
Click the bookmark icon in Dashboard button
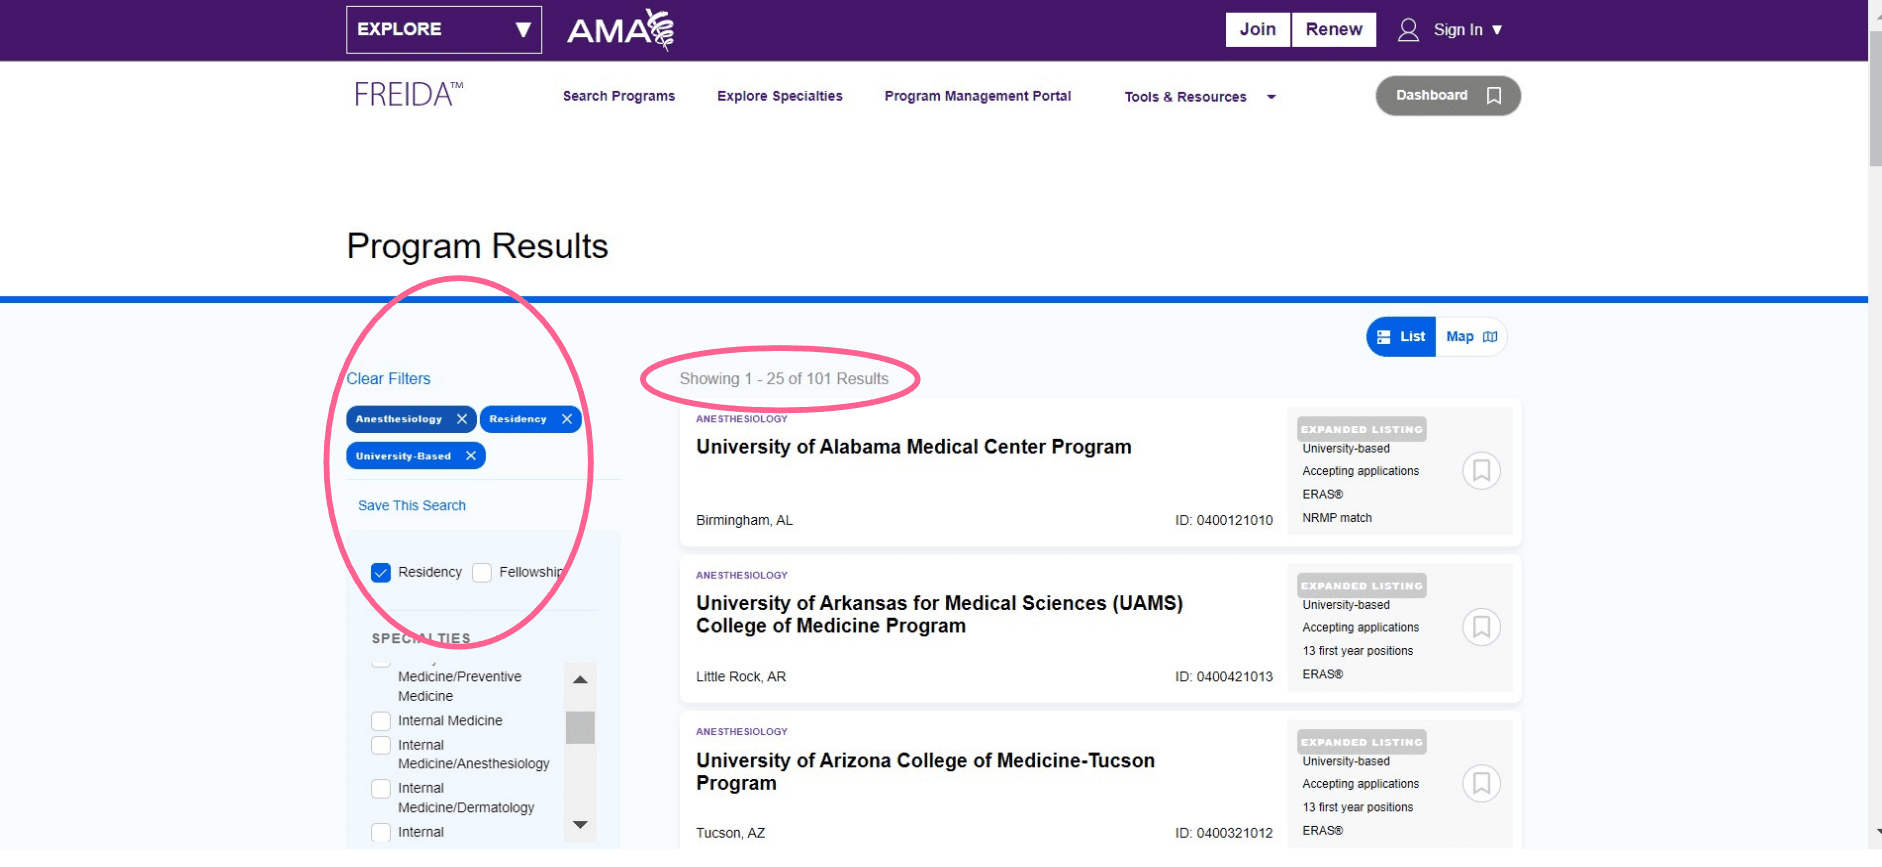pos(1494,96)
